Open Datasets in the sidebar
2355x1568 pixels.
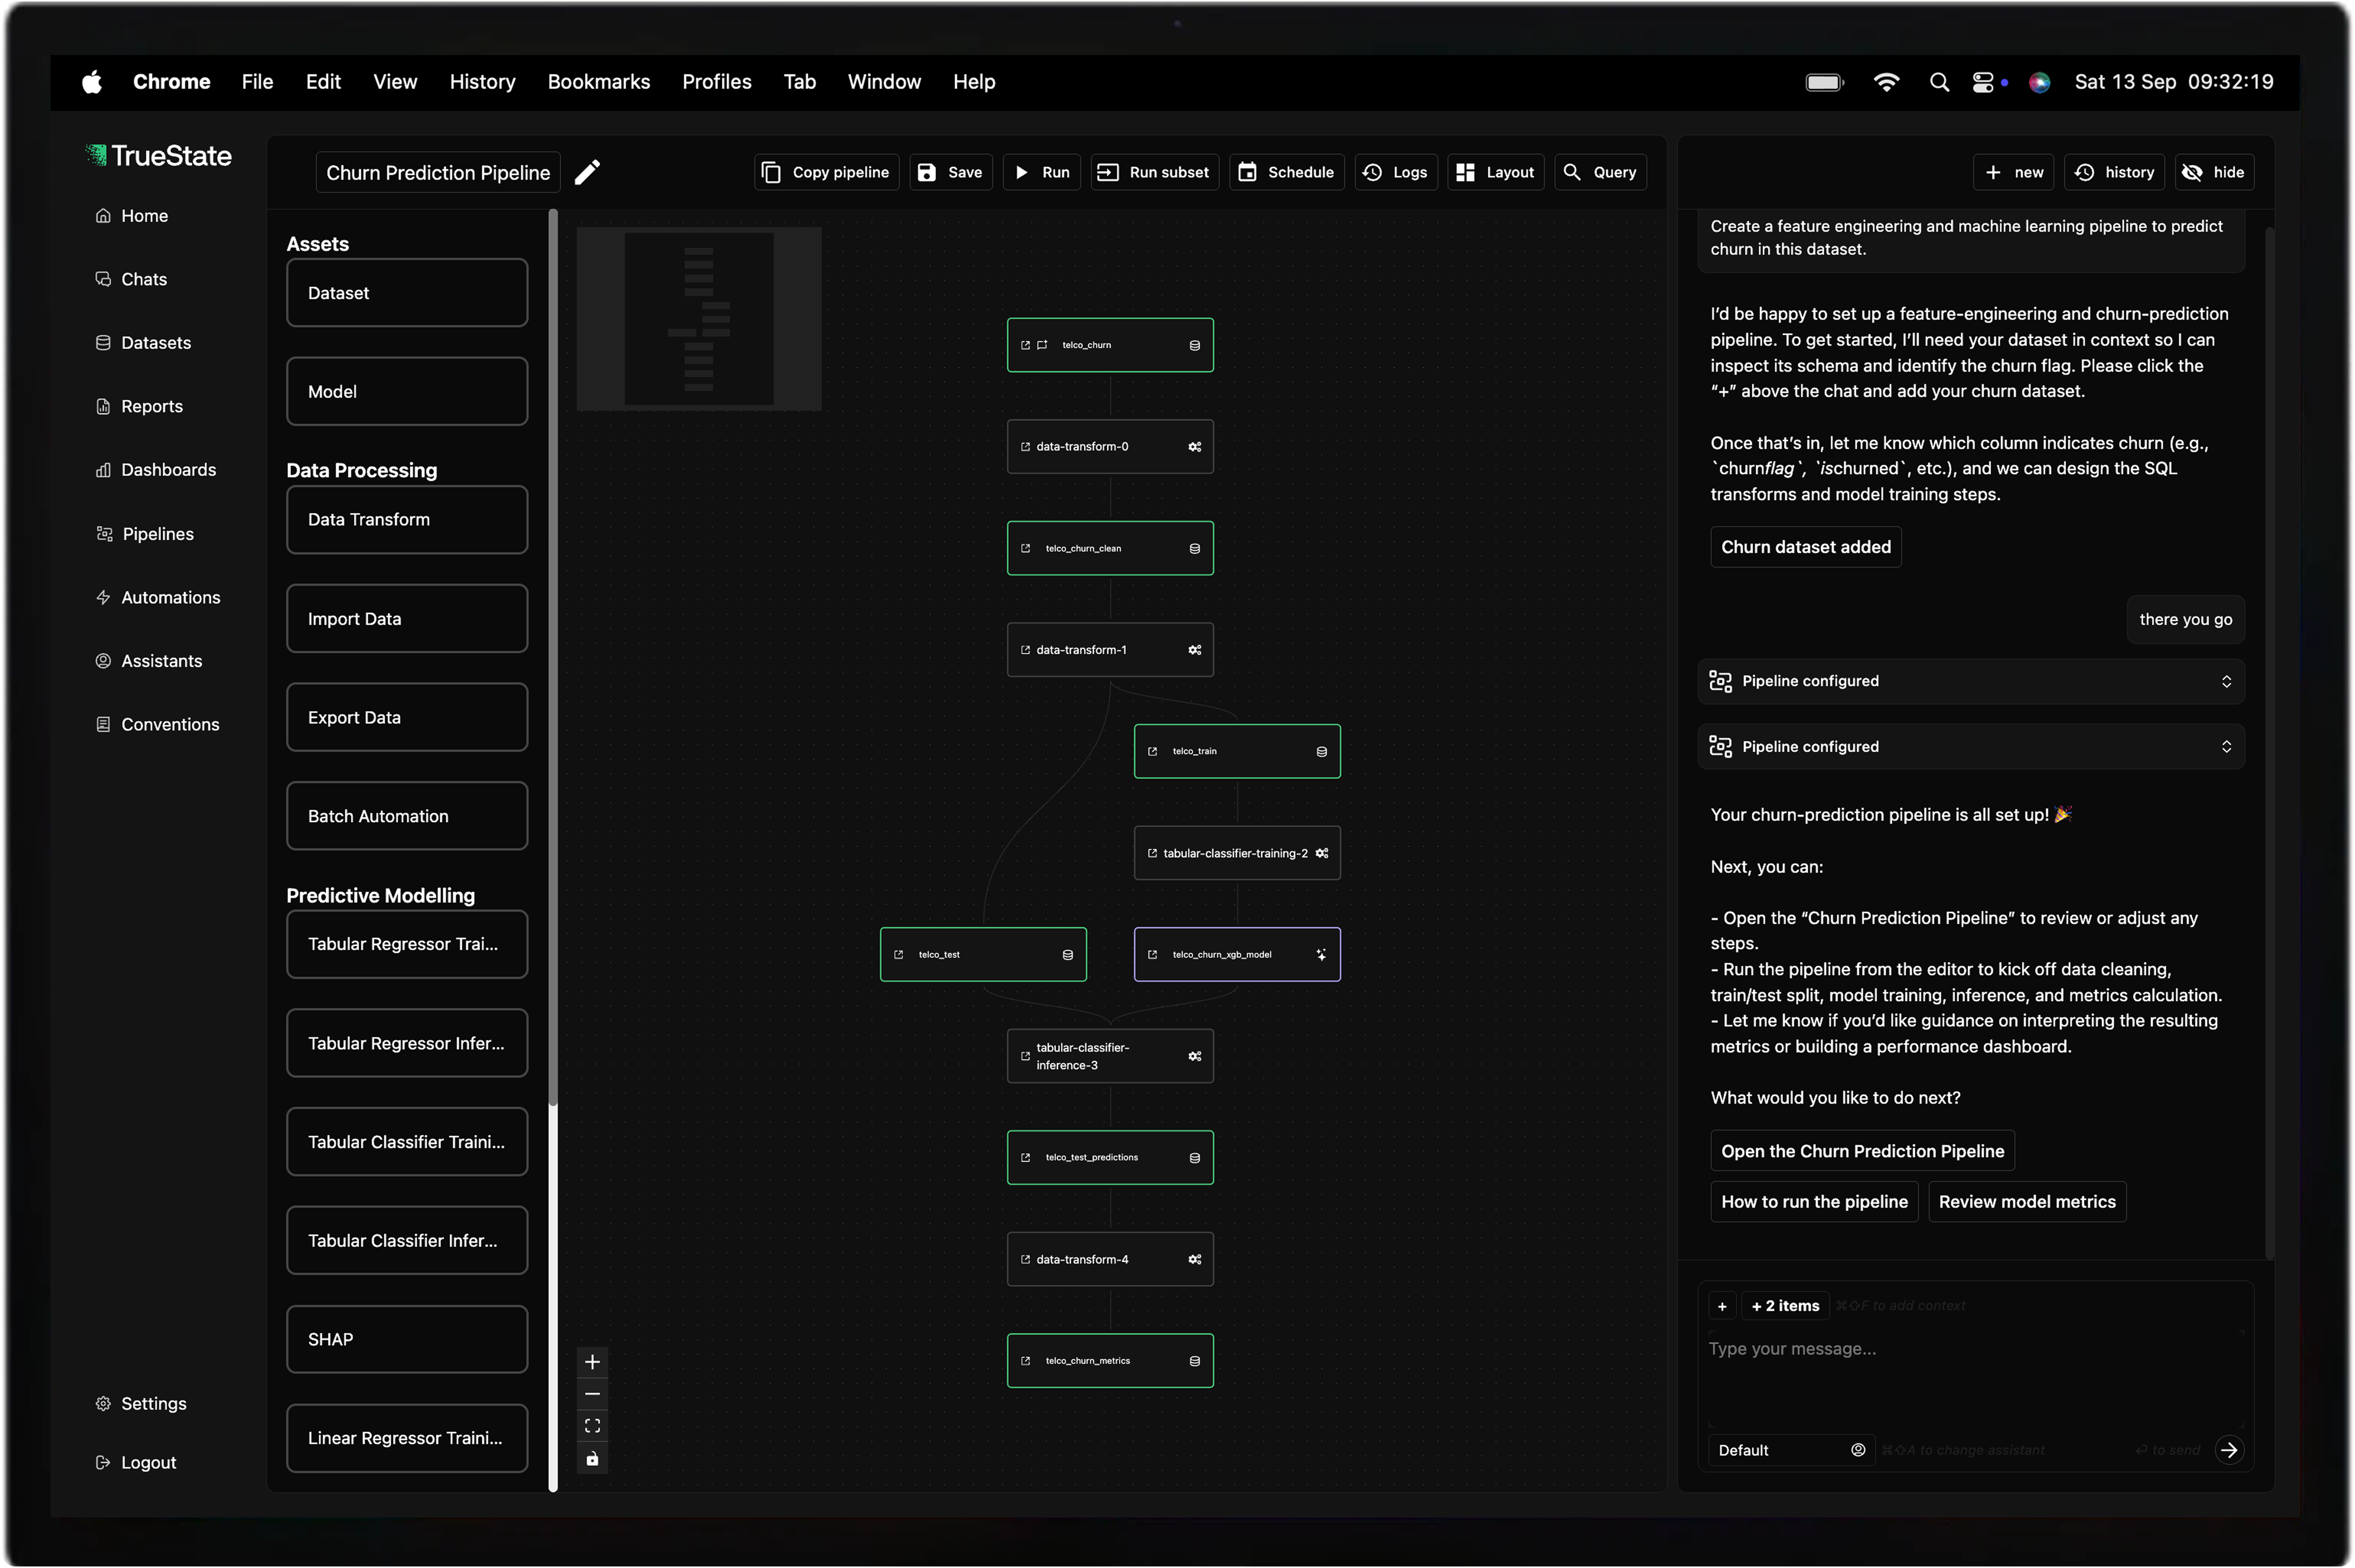pyautogui.click(x=143, y=343)
